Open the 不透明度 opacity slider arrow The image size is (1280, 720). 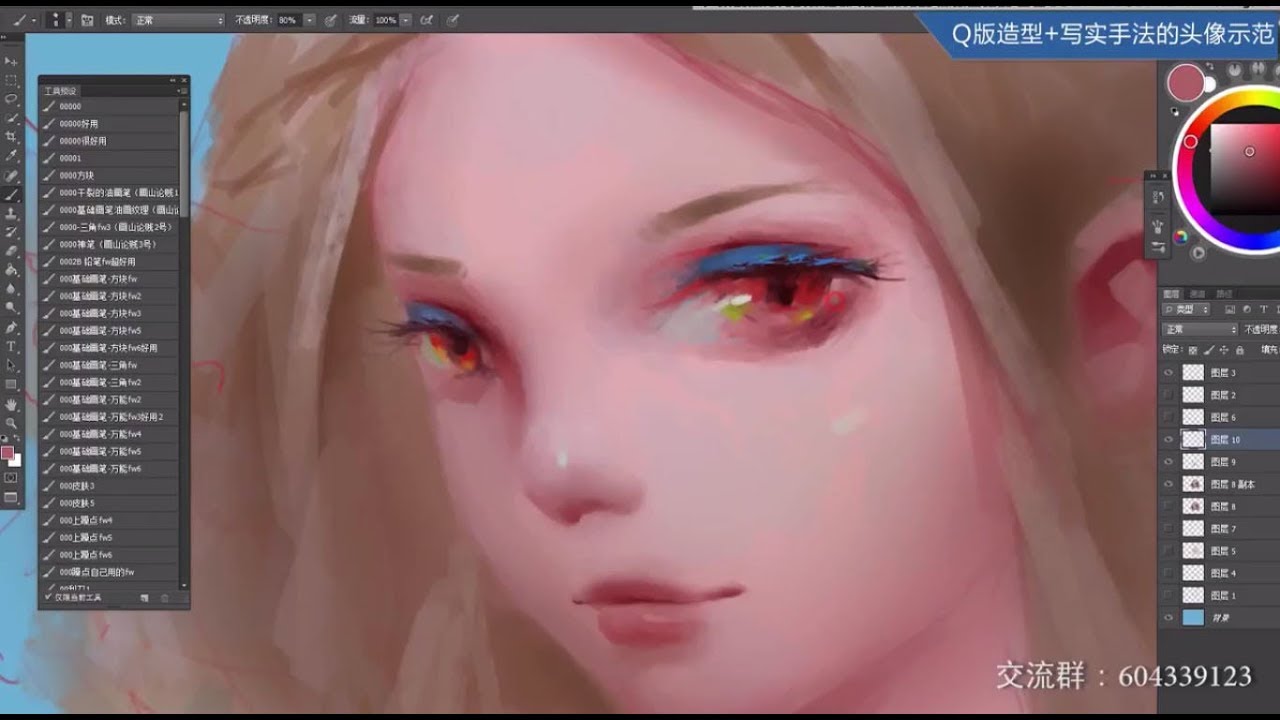(310, 20)
